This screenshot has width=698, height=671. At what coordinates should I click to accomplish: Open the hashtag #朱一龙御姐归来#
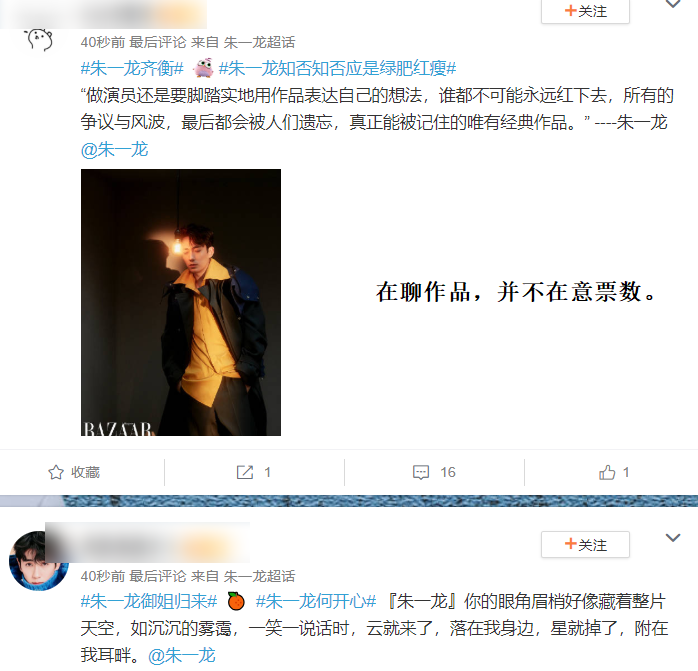click(149, 602)
